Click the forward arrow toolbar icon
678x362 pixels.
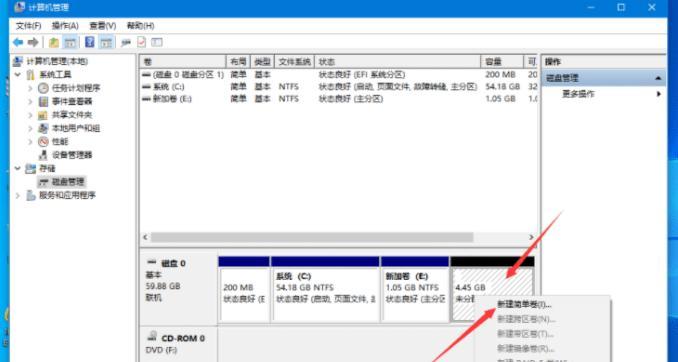point(33,42)
